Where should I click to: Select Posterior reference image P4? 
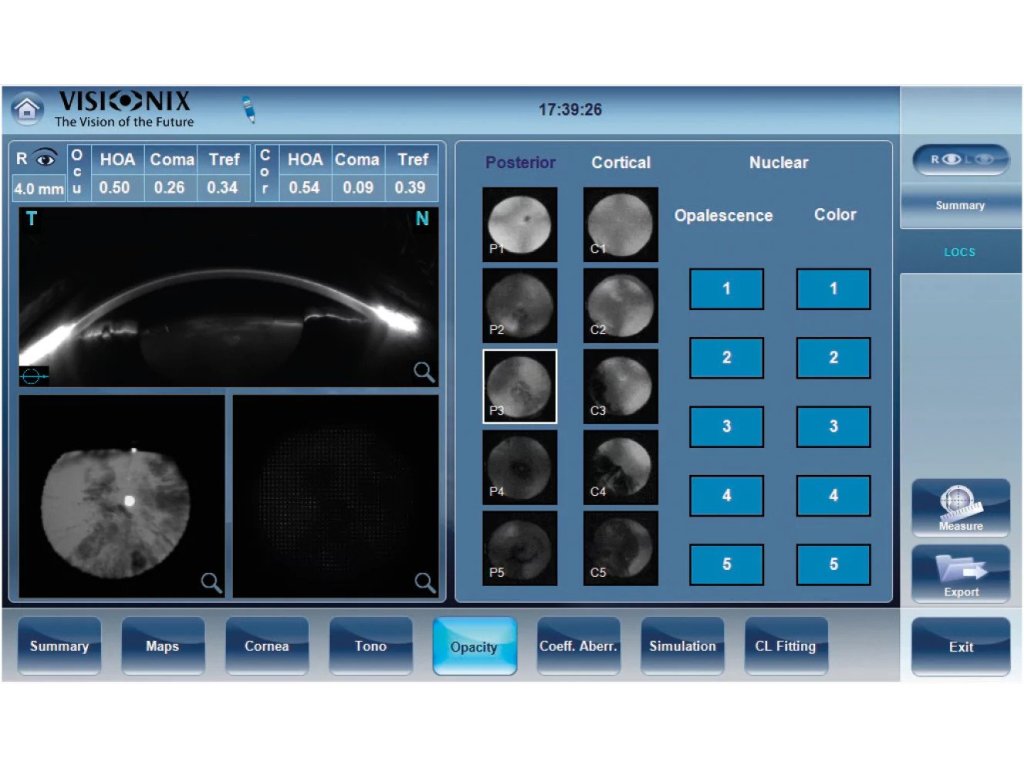[x=520, y=468]
